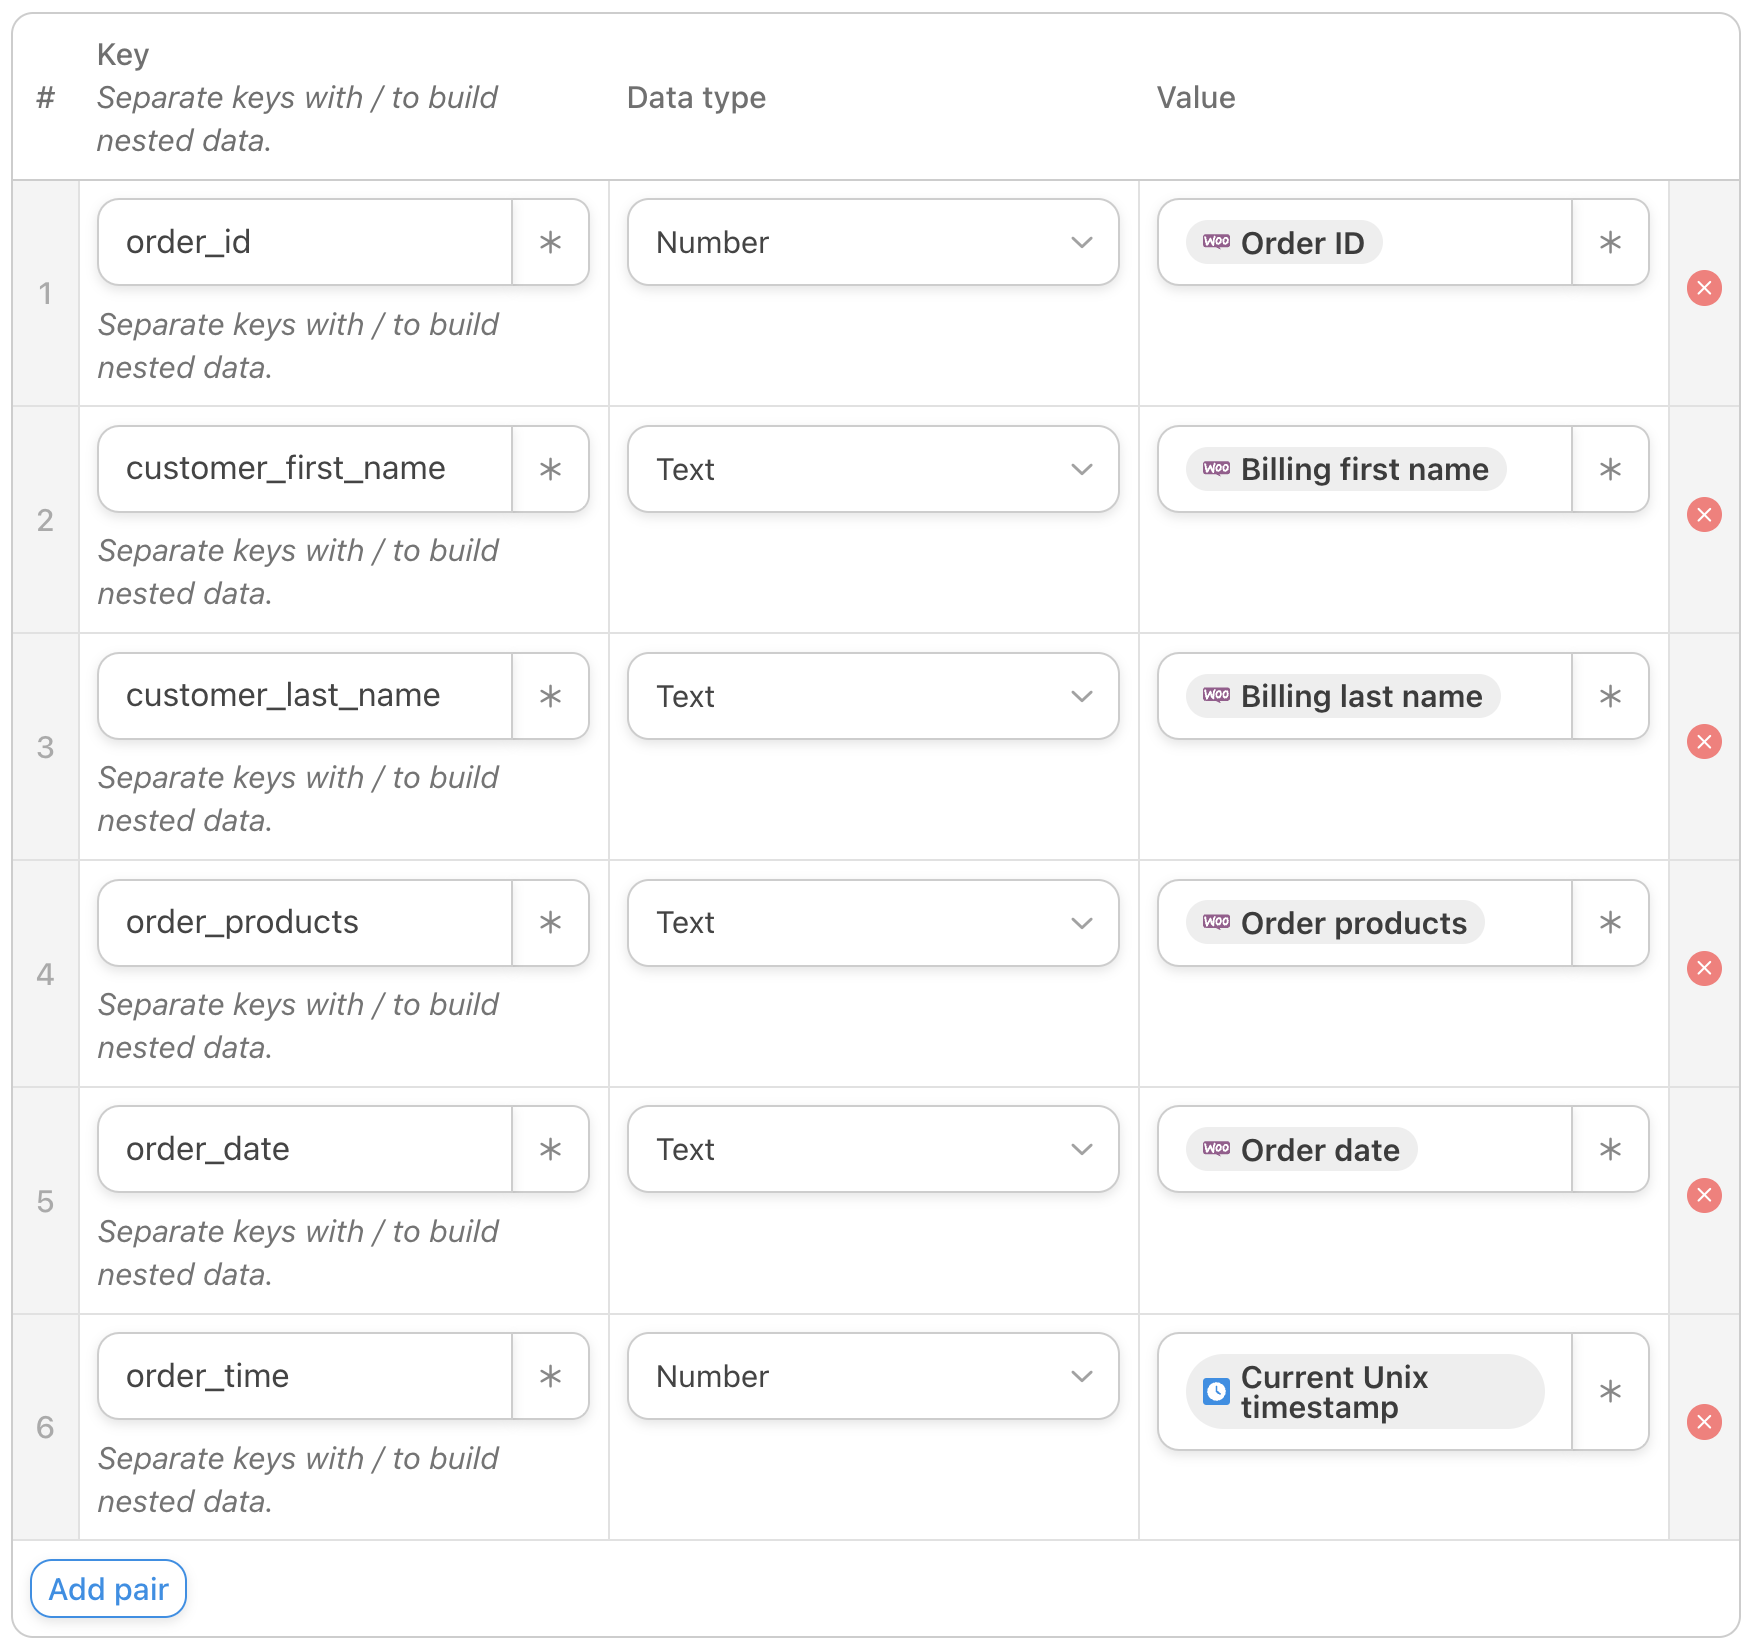This screenshot has width=1752, height=1650.
Task: Open data type dropdown for order_id
Action: tap(872, 242)
